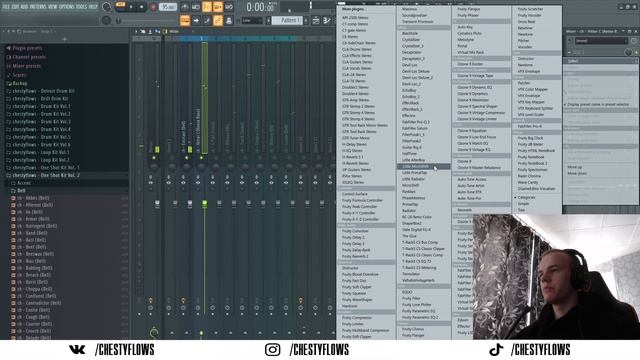Viewport: 640px width, 360px height.
Task: Open the PATTERNS menu
Action: 38,7
